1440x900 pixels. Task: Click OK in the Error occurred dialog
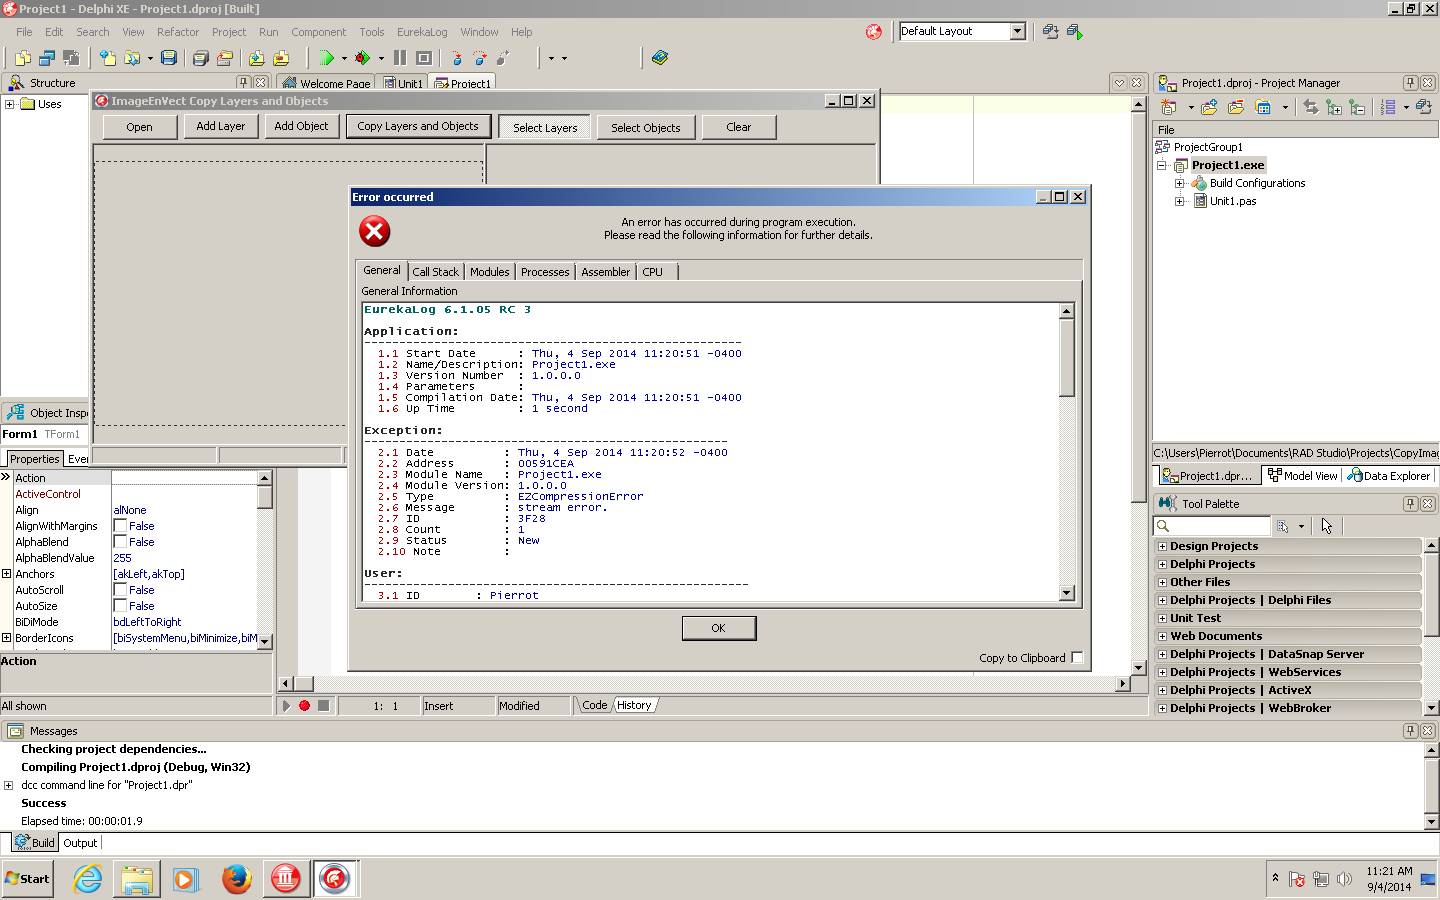click(x=719, y=628)
